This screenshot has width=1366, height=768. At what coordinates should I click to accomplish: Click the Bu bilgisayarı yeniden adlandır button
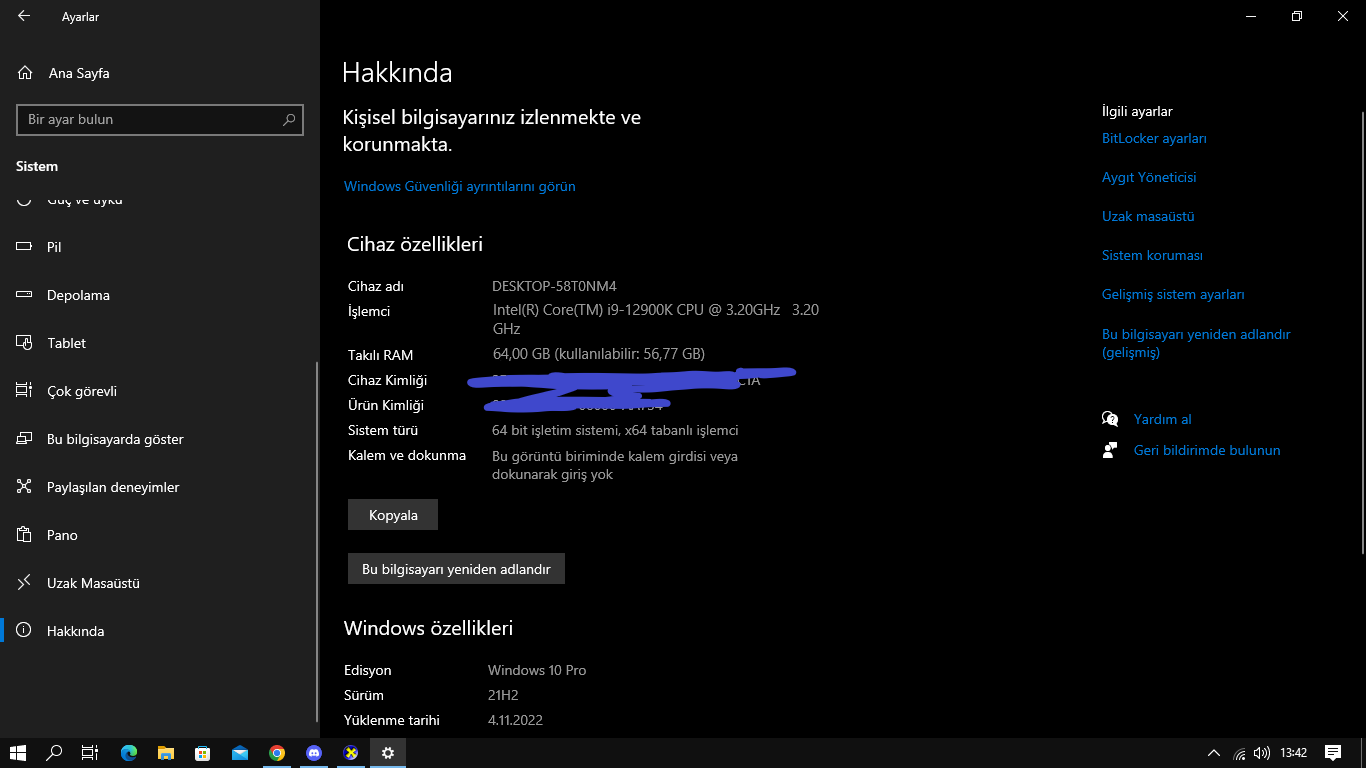pos(456,569)
